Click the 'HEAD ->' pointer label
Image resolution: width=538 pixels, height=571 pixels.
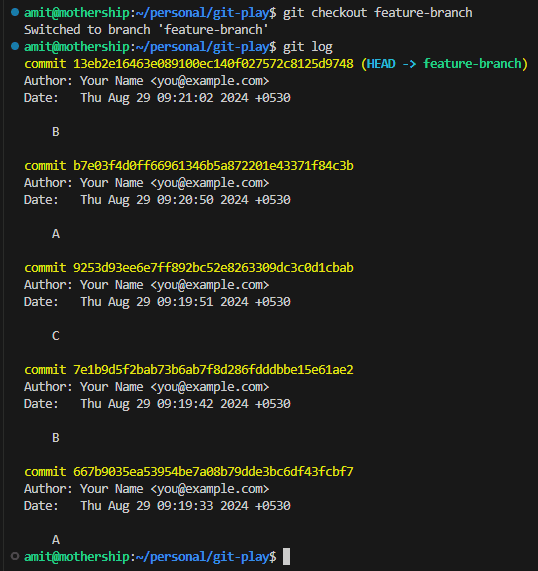[391, 64]
